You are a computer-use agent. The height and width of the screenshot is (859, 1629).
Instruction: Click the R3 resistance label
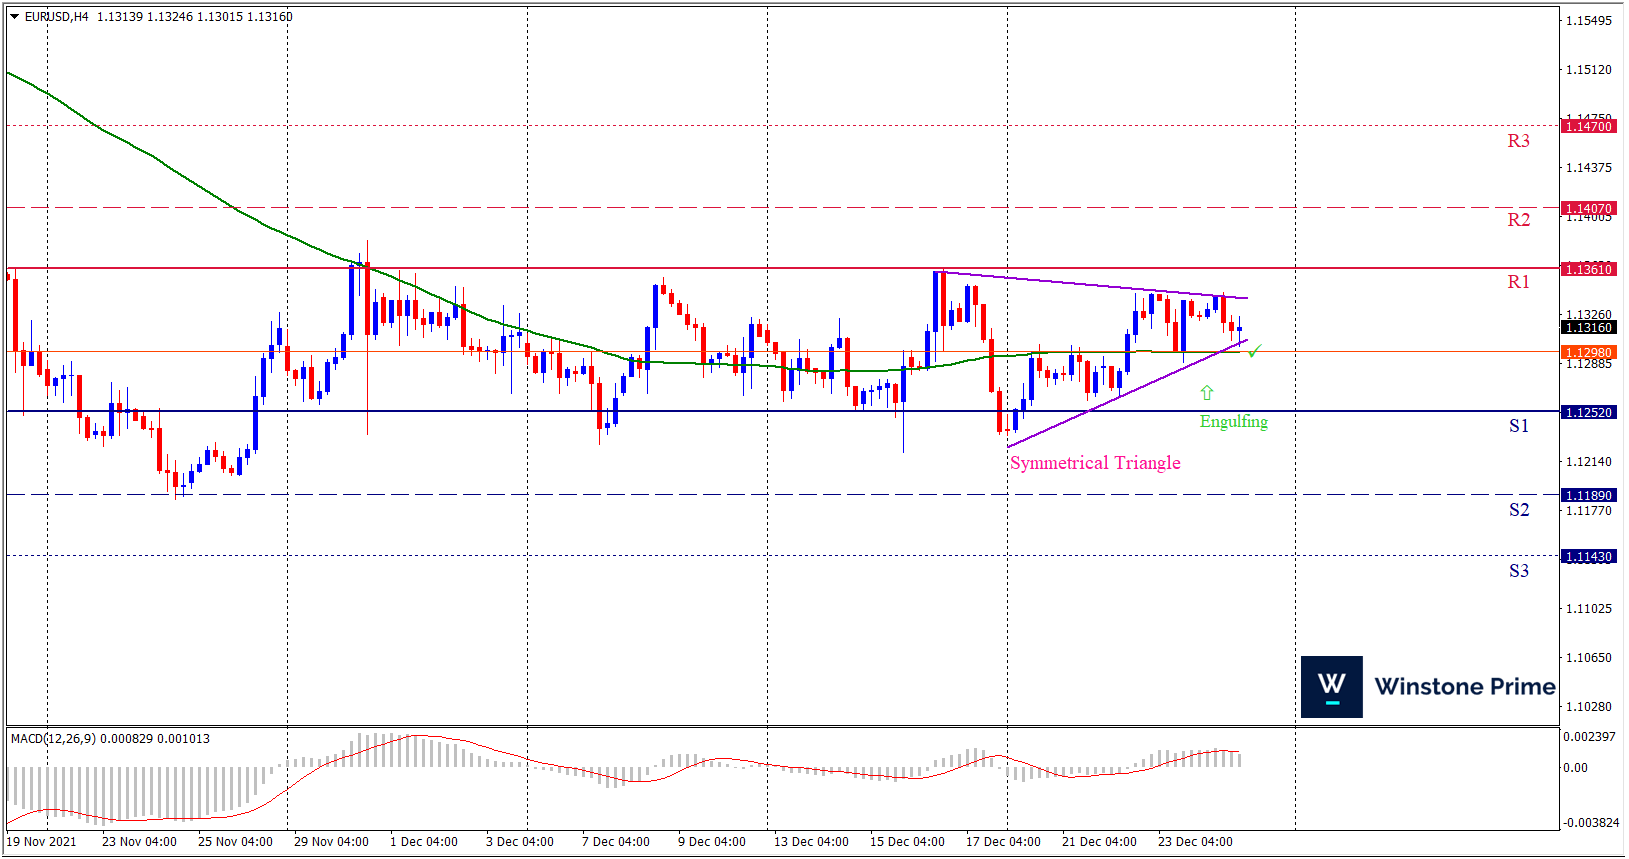coord(1518,141)
